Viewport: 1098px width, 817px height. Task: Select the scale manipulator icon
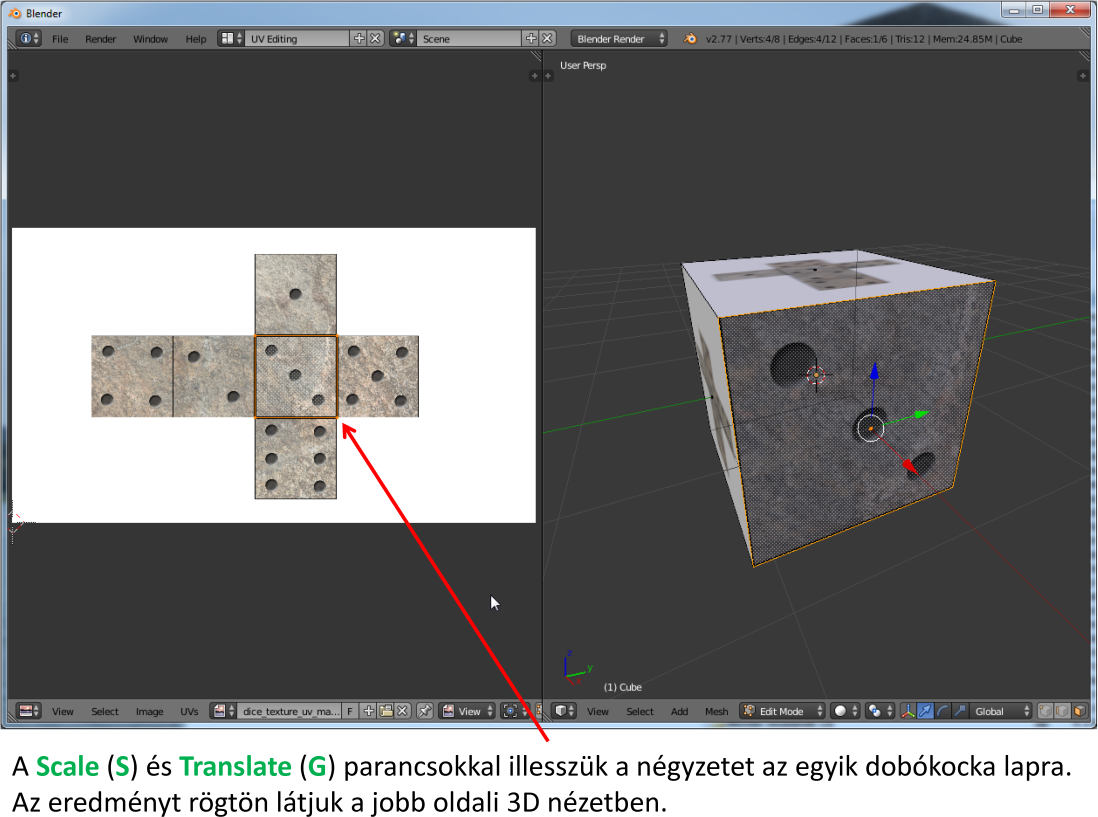coord(958,711)
